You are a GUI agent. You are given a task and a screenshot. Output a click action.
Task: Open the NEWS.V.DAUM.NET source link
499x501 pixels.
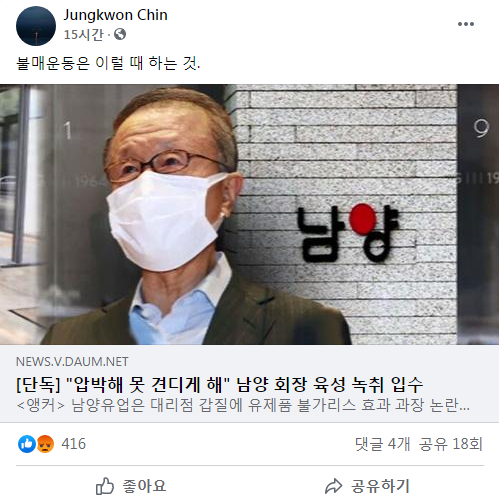[x=72, y=362]
